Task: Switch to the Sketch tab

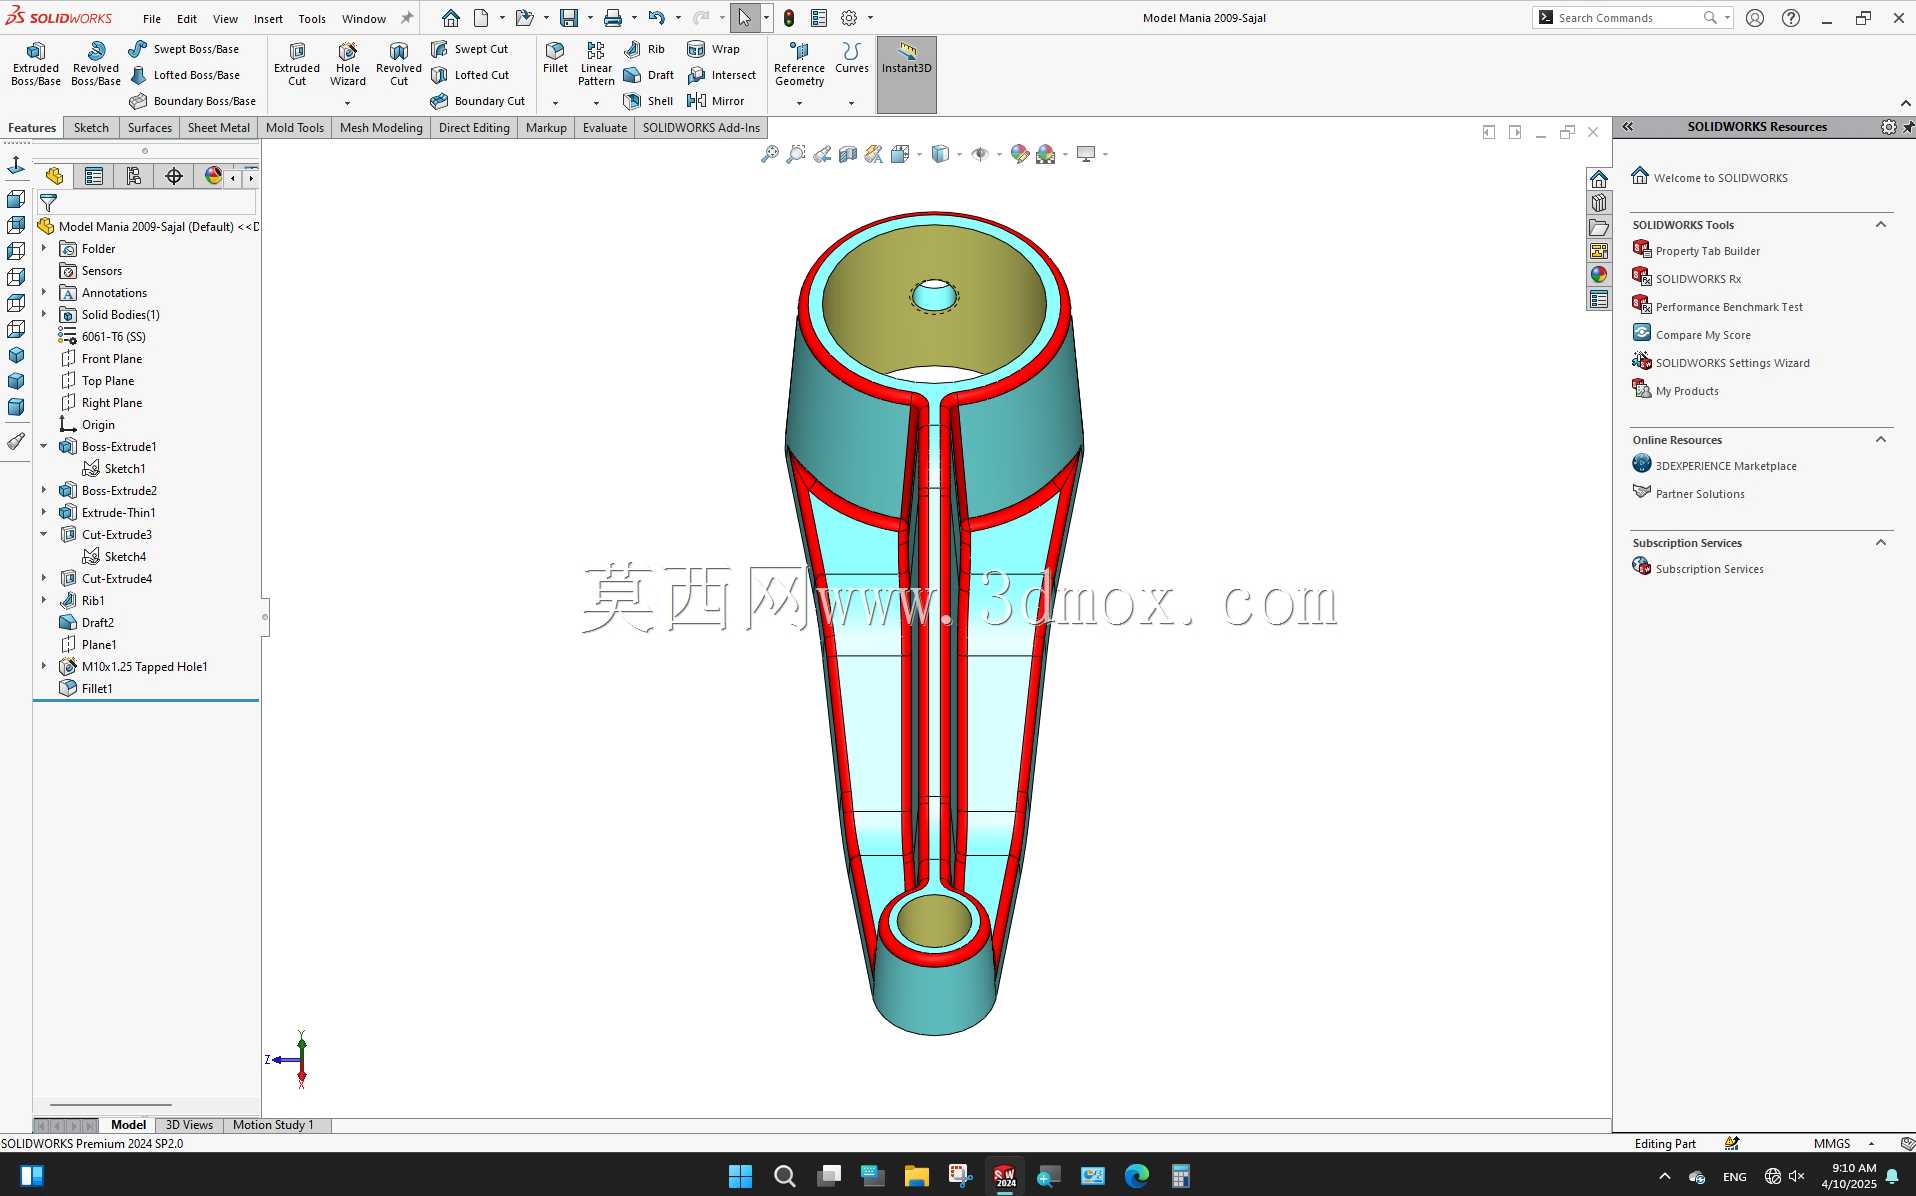Action: pyautogui.click(x=91, y=128)
